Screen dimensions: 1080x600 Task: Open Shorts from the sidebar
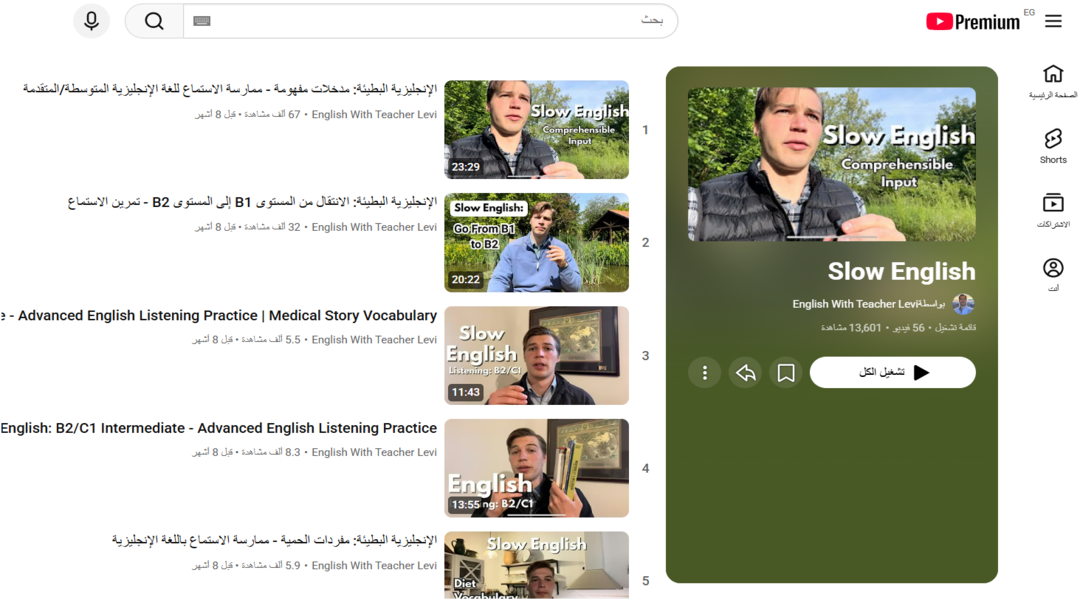point(1053,146)
